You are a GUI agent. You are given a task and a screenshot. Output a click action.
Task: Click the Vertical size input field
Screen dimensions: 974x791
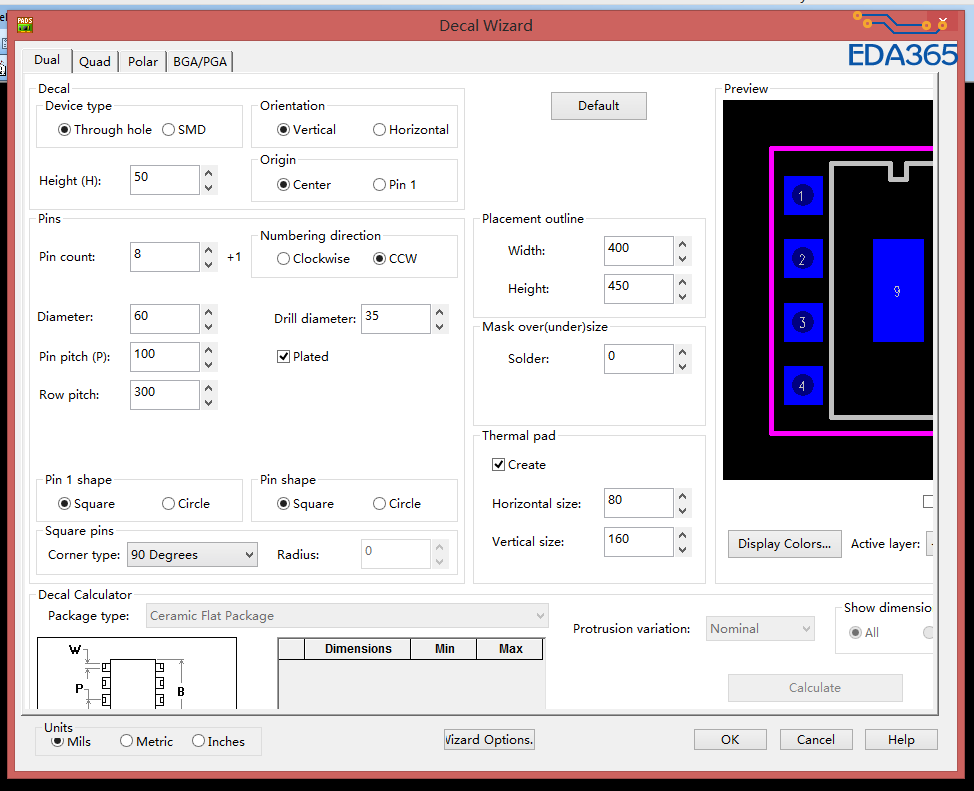point(639,542)
